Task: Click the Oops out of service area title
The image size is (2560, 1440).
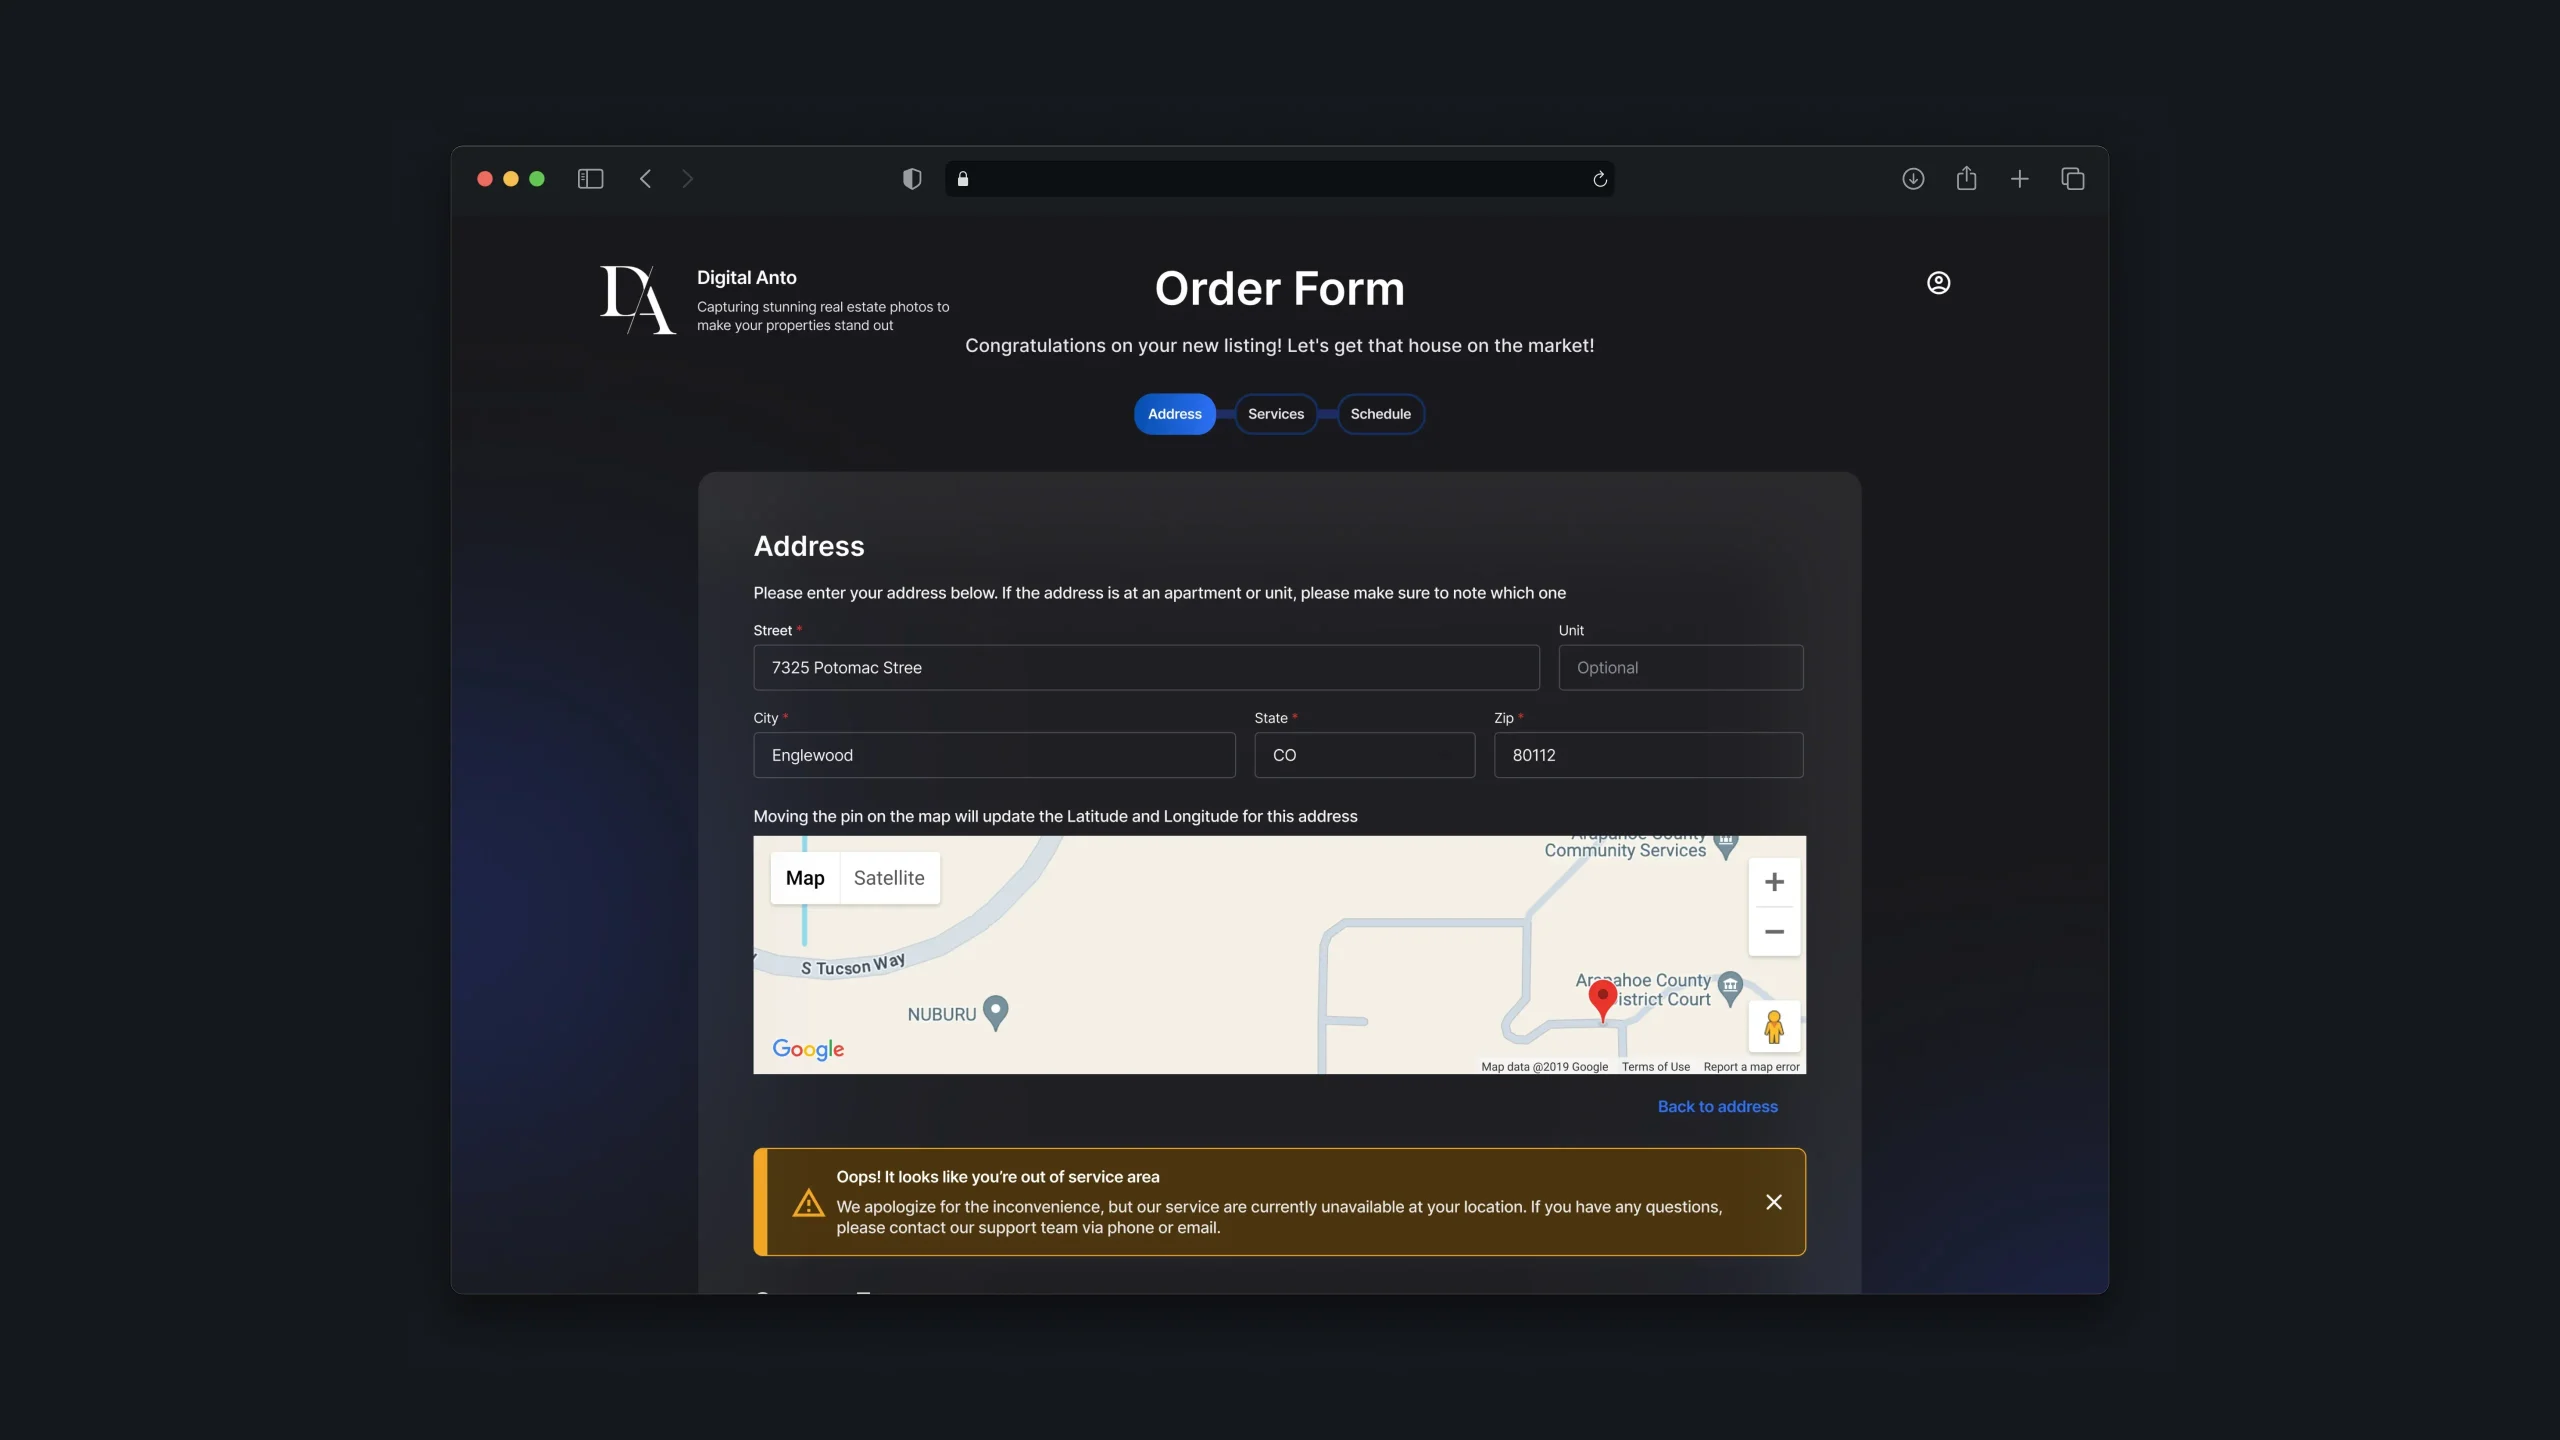Action: coord(997,1177)
